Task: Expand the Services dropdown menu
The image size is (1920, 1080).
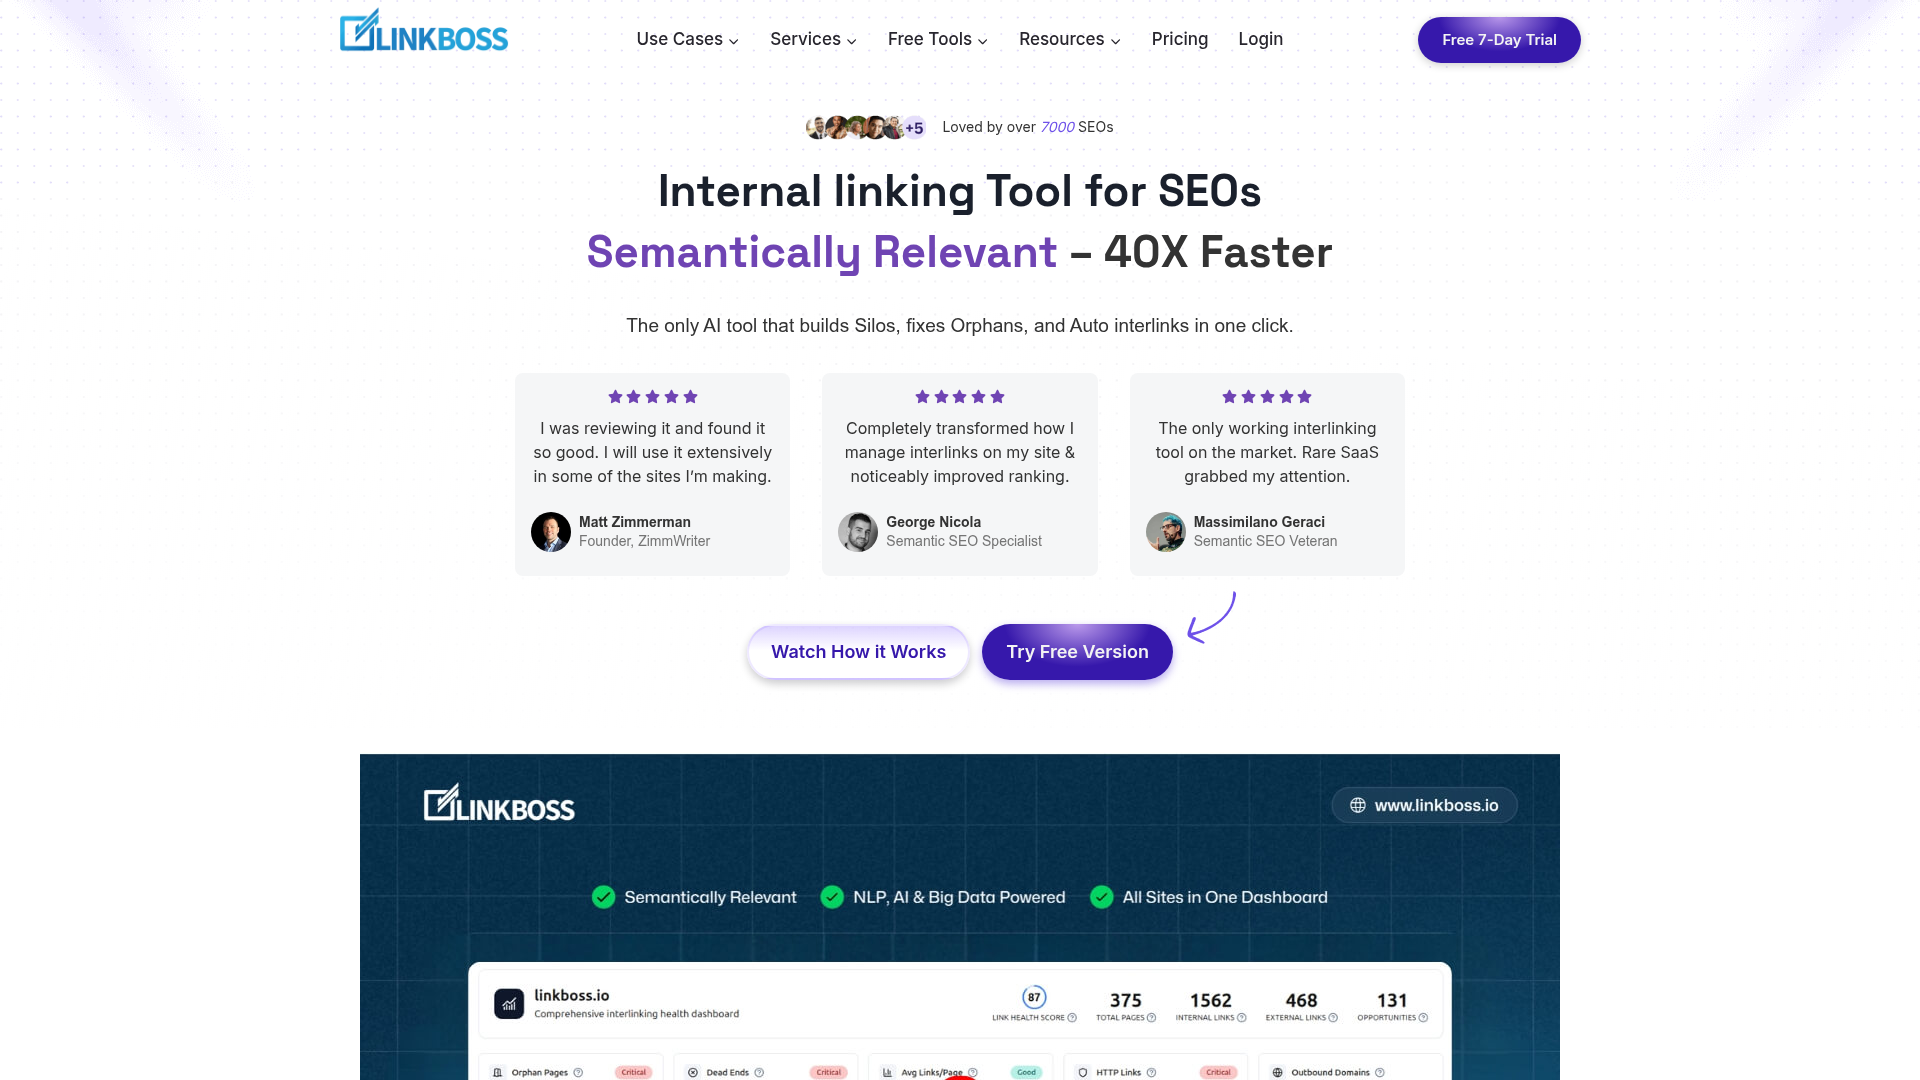Action: coord(814,39)
